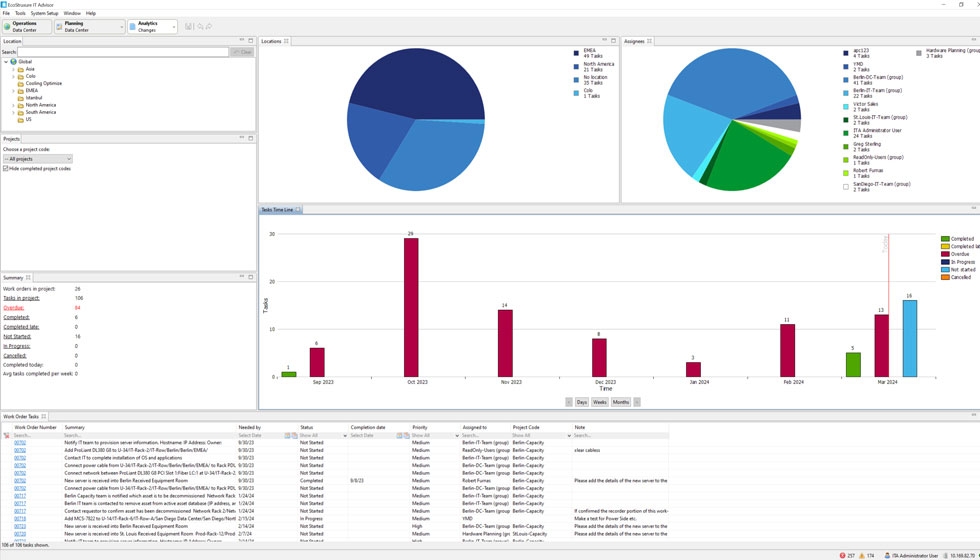Click the save icon in toolbar
980x560 pixels.
pyautogui.click(x=190, y=27)
